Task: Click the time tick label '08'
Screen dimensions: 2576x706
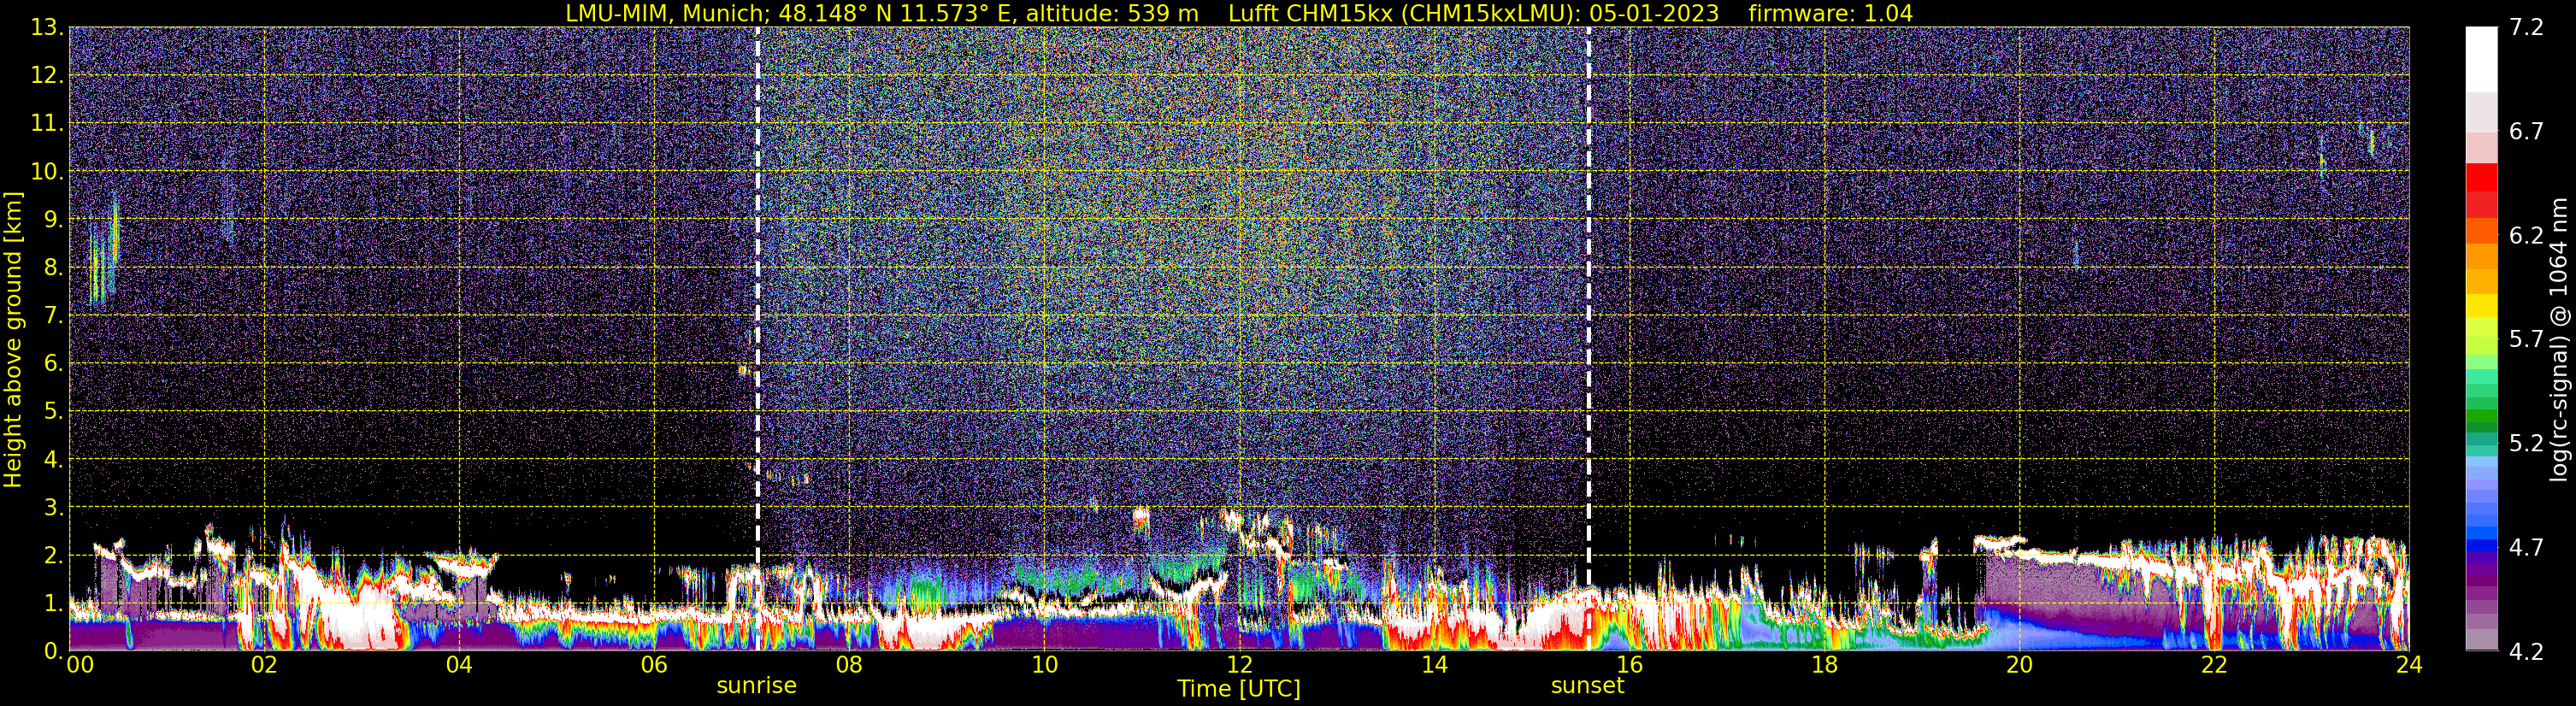Action: [x=849, y=665]
